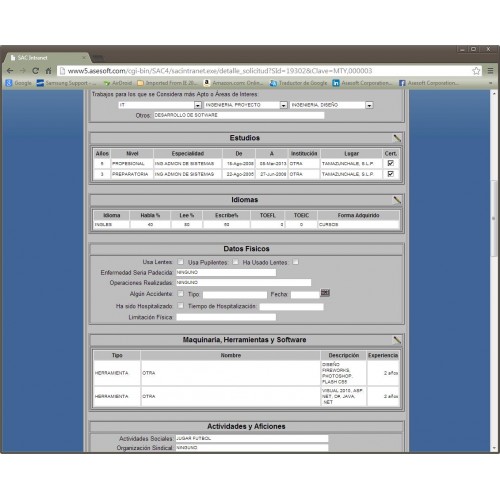Open the Chrome hamburger menu icon
The image size is (500, 500).
[490, 71]
